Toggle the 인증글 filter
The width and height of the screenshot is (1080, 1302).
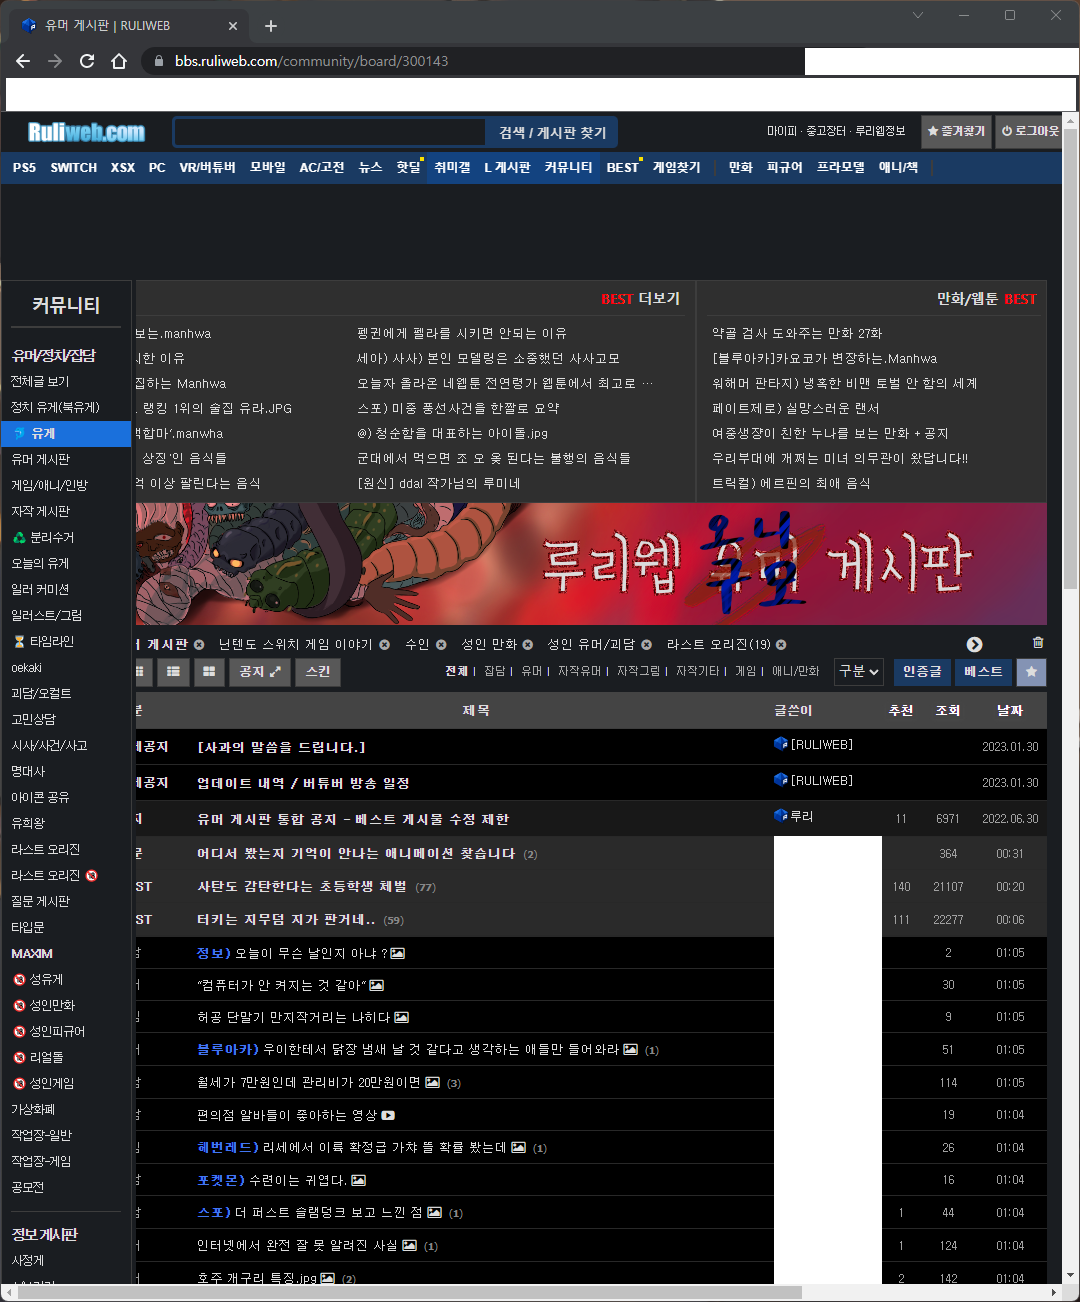921,672
